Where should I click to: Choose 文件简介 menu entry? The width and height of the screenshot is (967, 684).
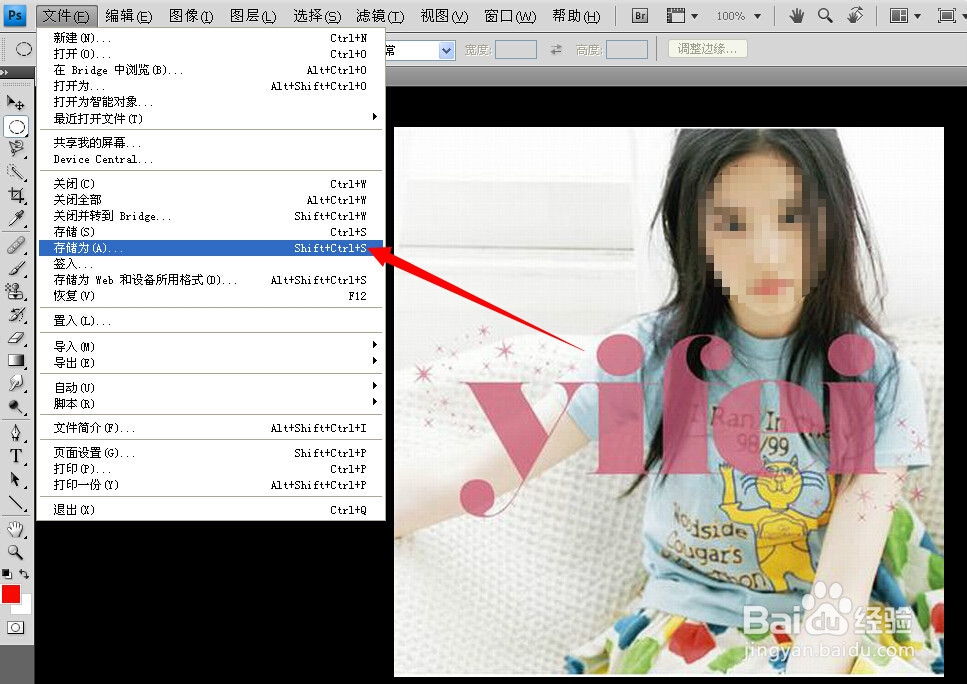tap(211, 427)
